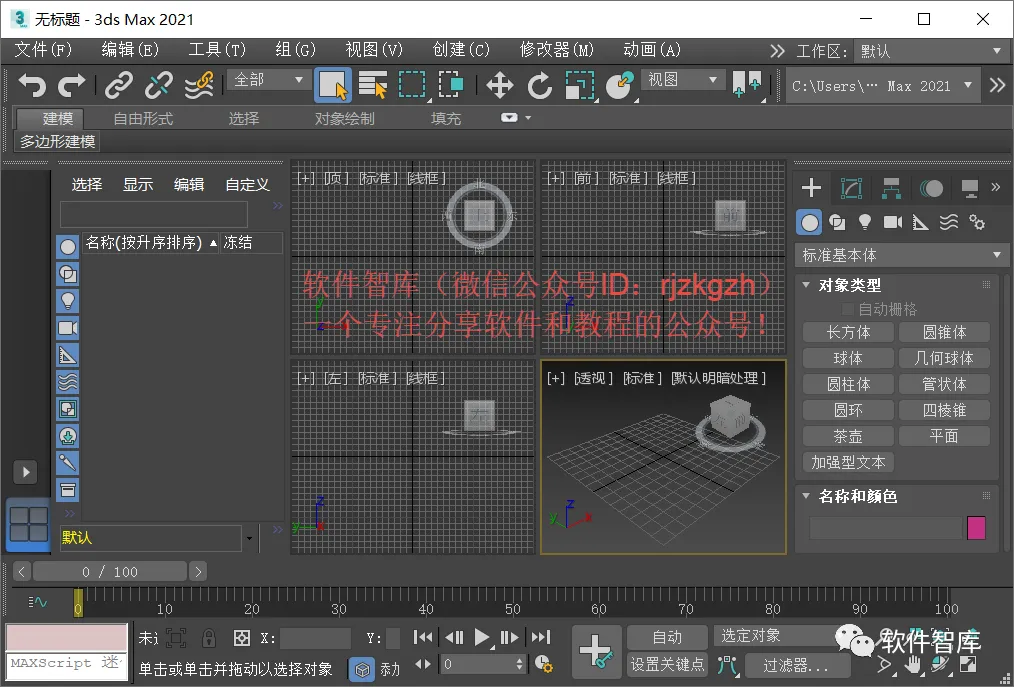Select Cameras category in Create panel
This screenshot has height=687, width=1014.
coord(892,223)
